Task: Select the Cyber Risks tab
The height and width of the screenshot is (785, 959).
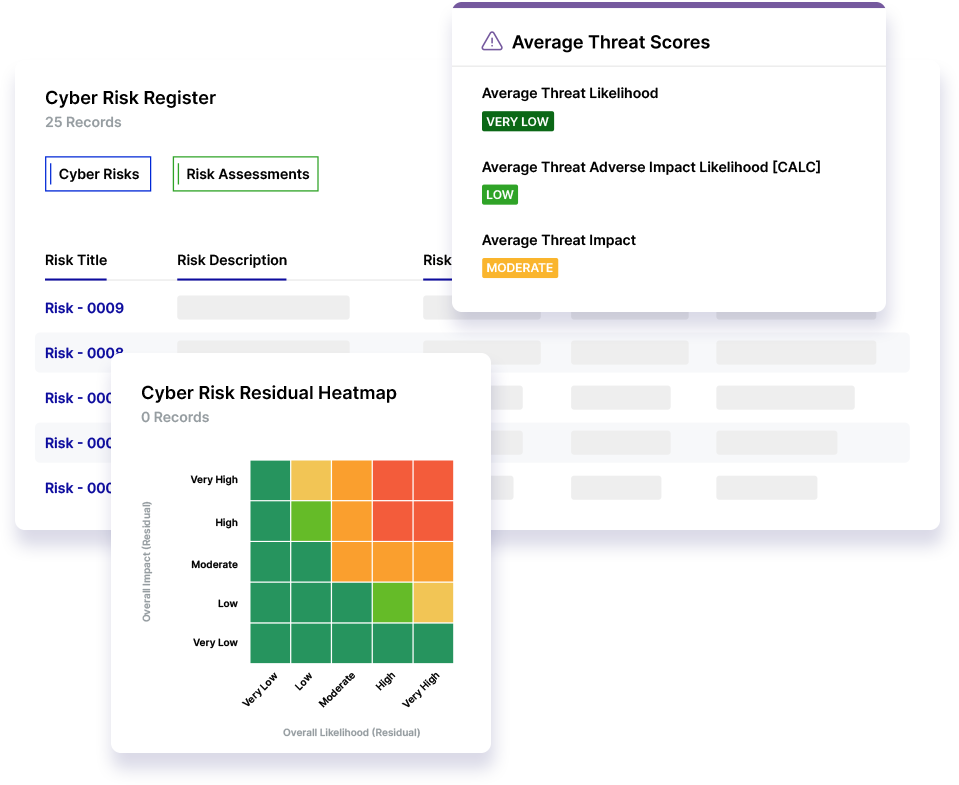Action: point(97,173)
